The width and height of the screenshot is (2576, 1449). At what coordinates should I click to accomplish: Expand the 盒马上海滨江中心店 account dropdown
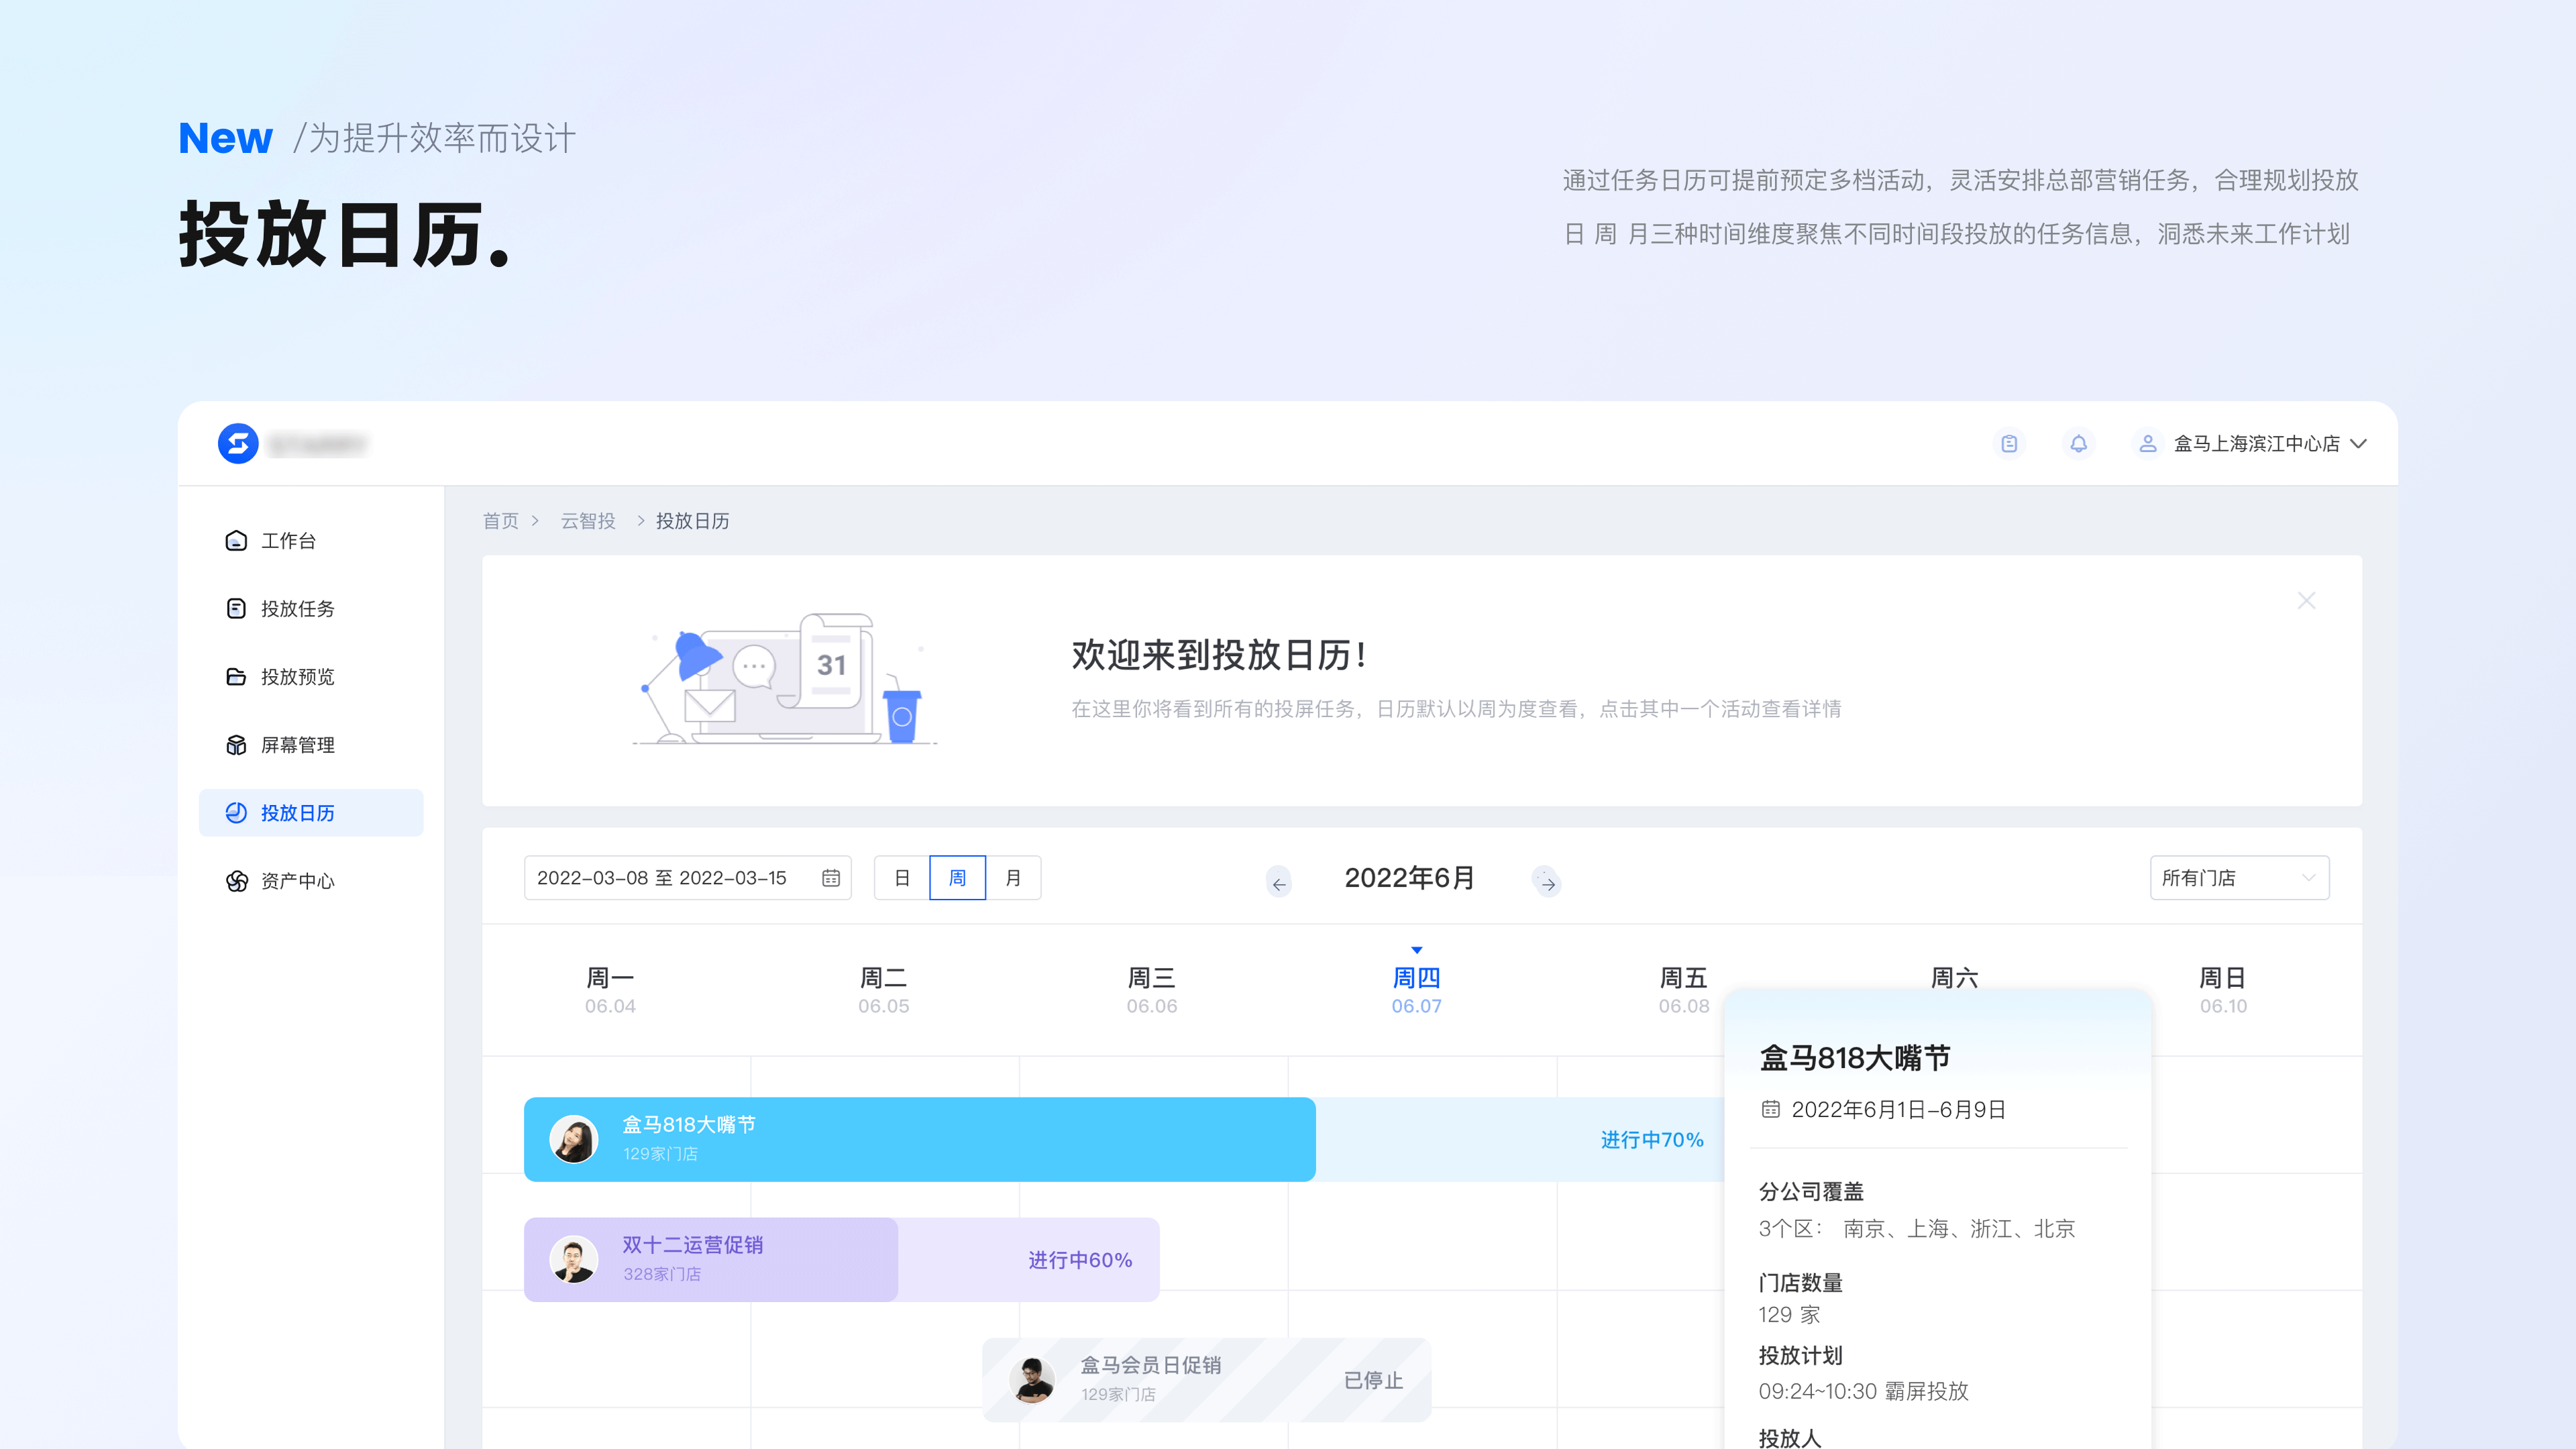2359,443
